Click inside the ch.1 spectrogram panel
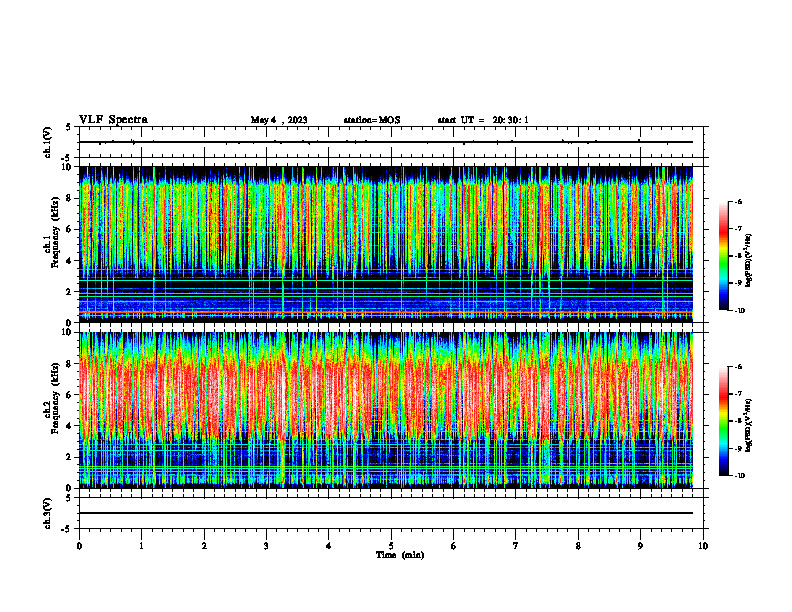The image size is (792, 612). (x=386, y=244)
